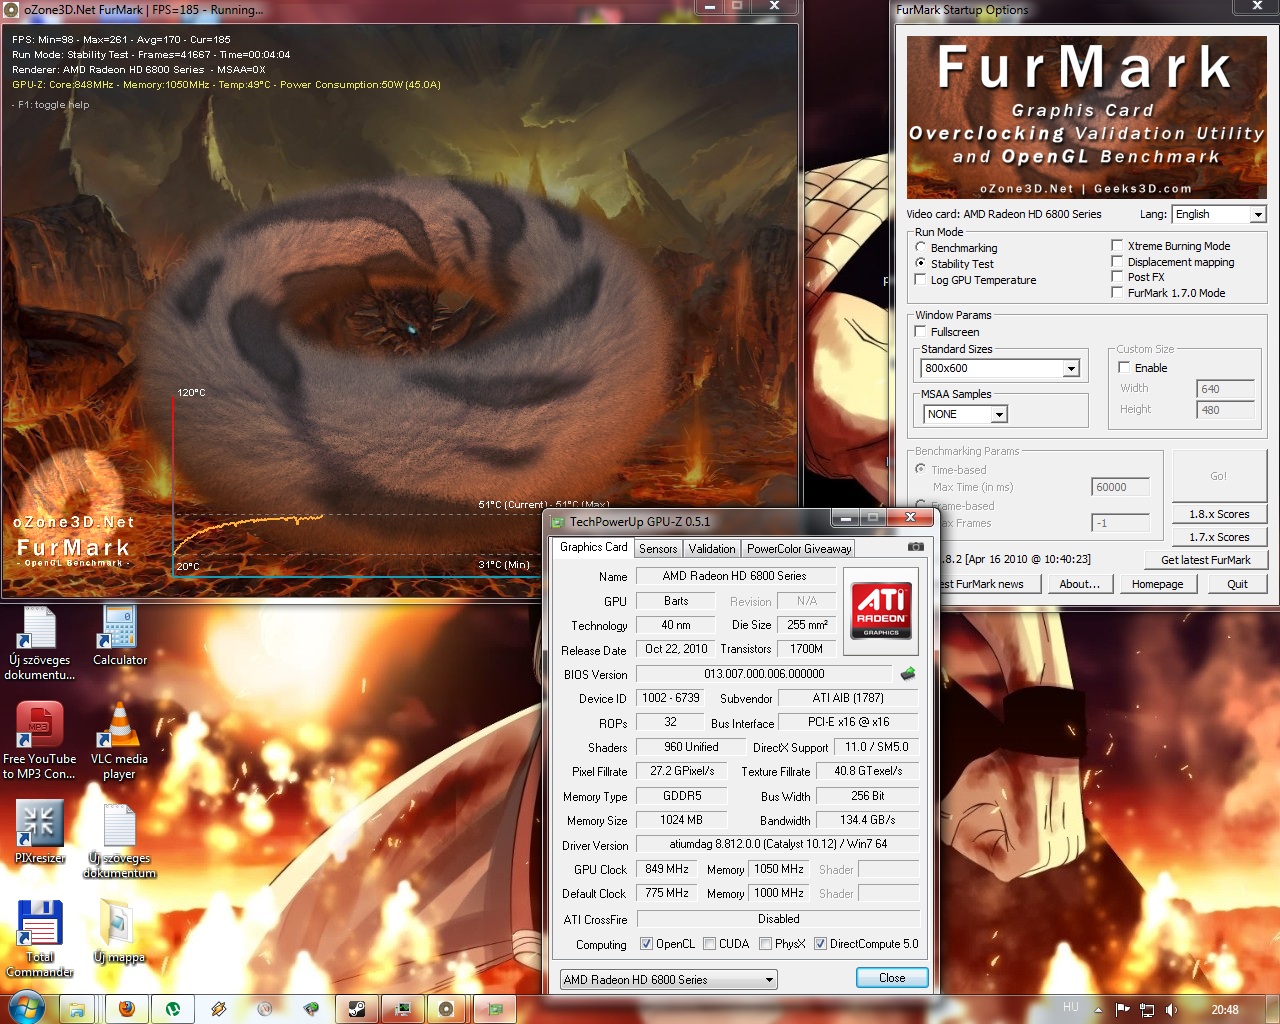1280x1024 pixels.
Task: Click the network tray icon
Action: pos(1147,1009)
